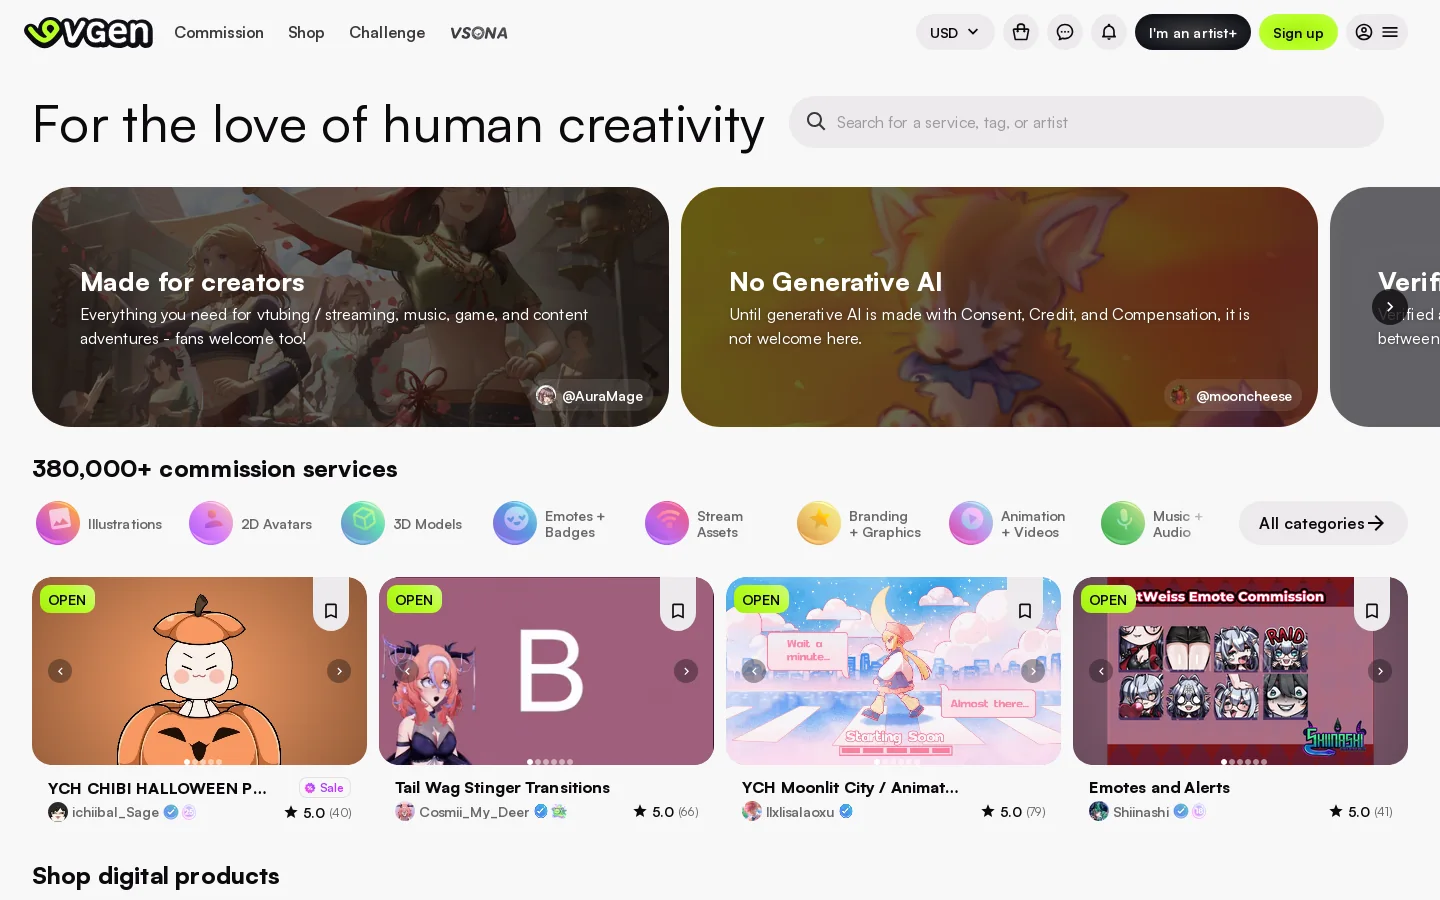1440x900 pixels.
Task: Advance the banner carousel with the right arrow
Action: point(1390,307)
